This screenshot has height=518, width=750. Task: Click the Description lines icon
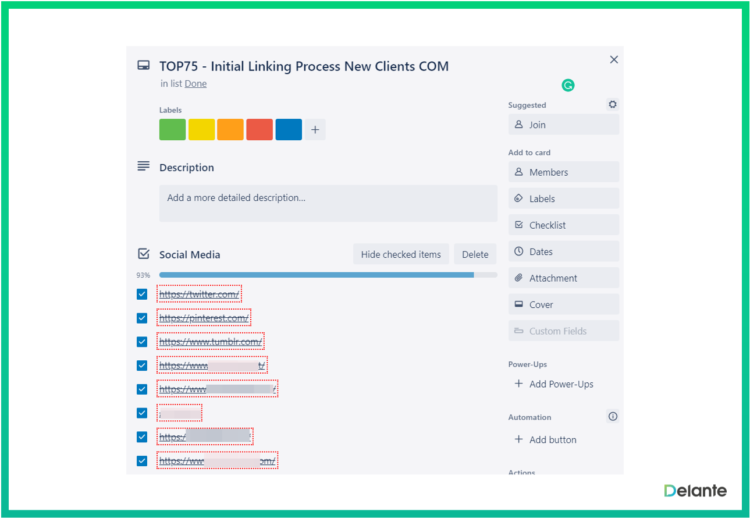tap(143, 166)
